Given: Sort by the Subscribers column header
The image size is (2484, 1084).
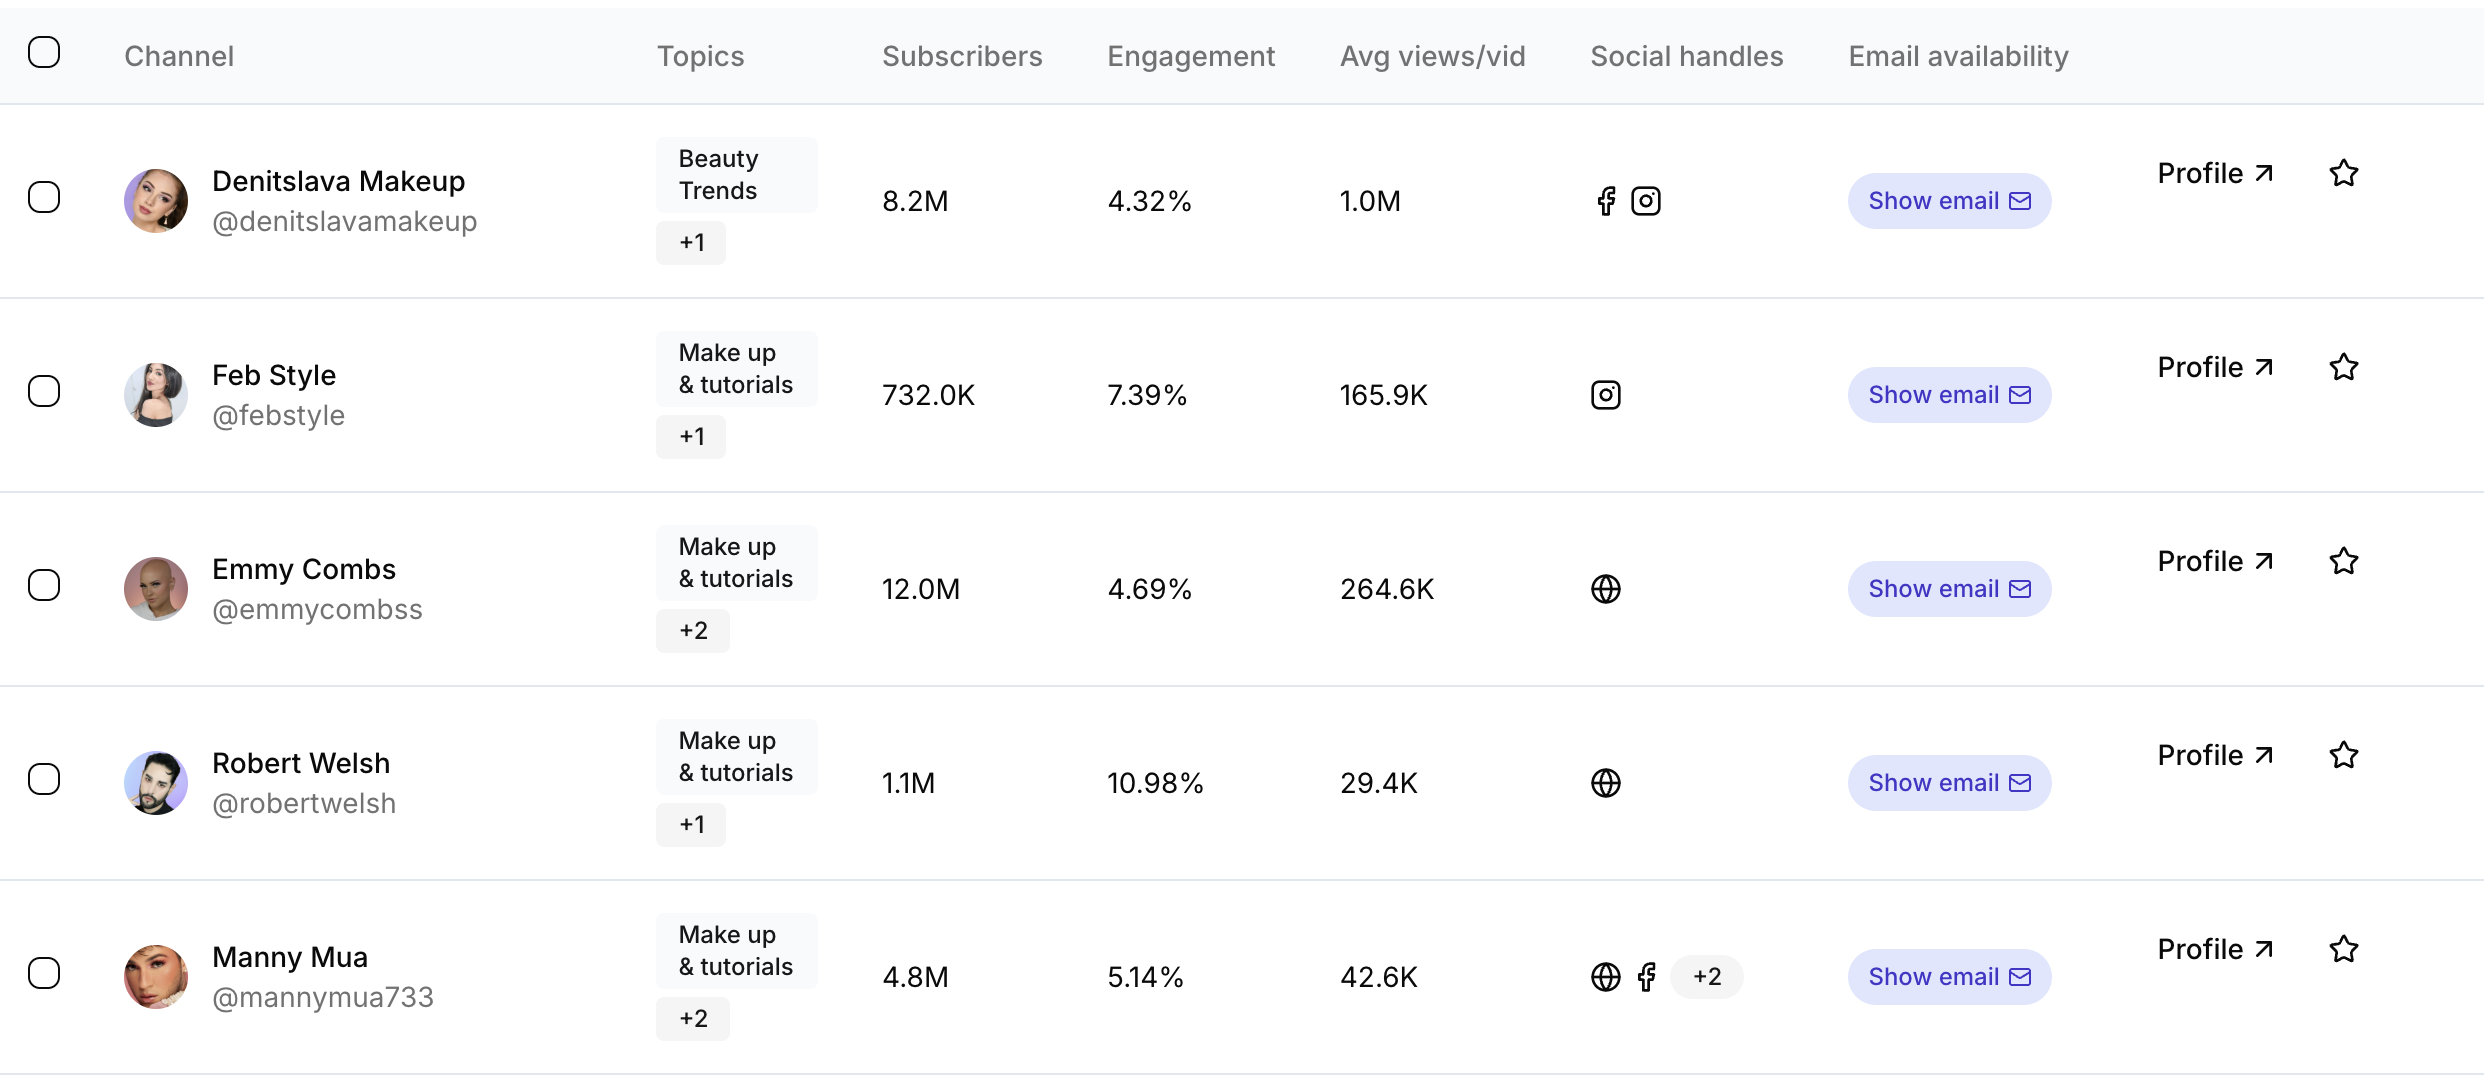Looking at the screenshot, I should [x=961, y=56].
